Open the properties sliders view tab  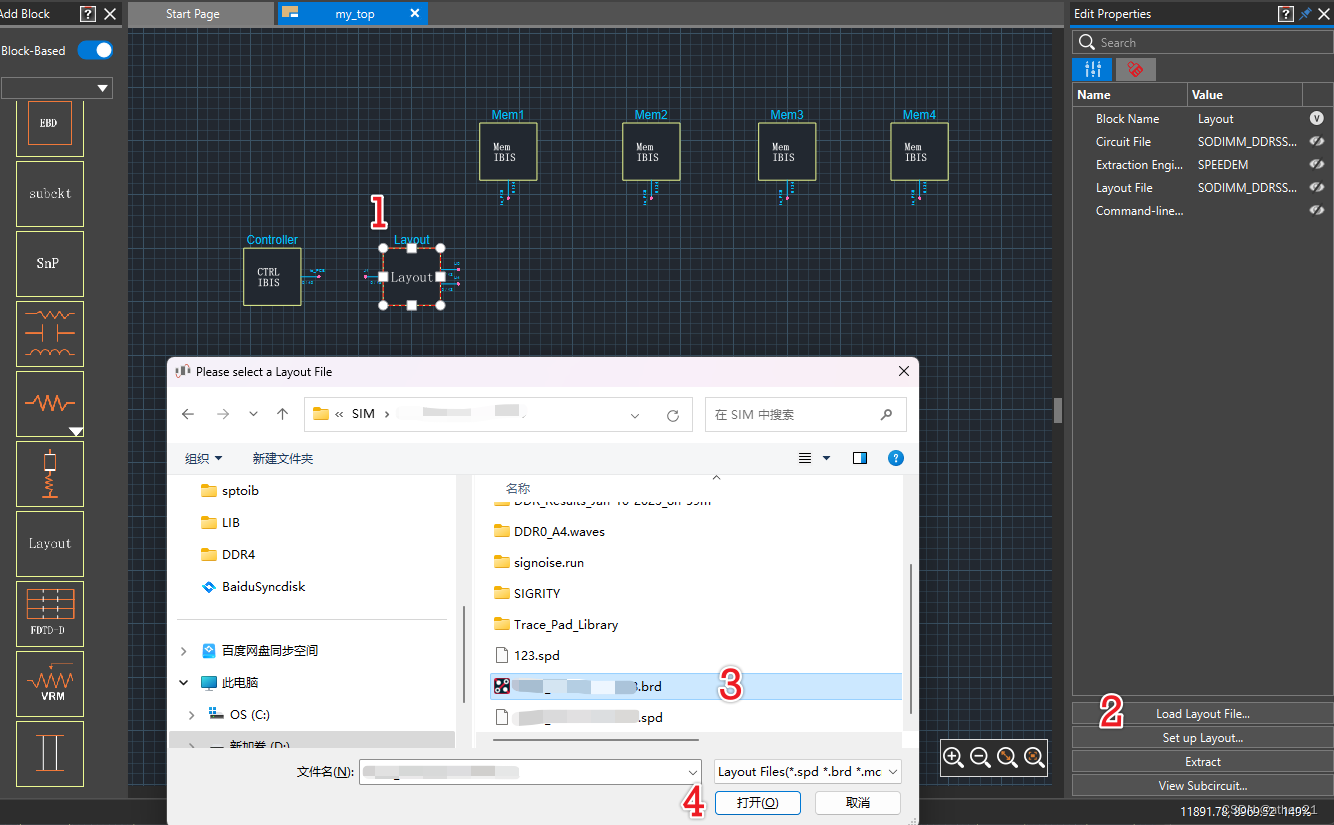pyautogui.click(x=1092, y=69)
